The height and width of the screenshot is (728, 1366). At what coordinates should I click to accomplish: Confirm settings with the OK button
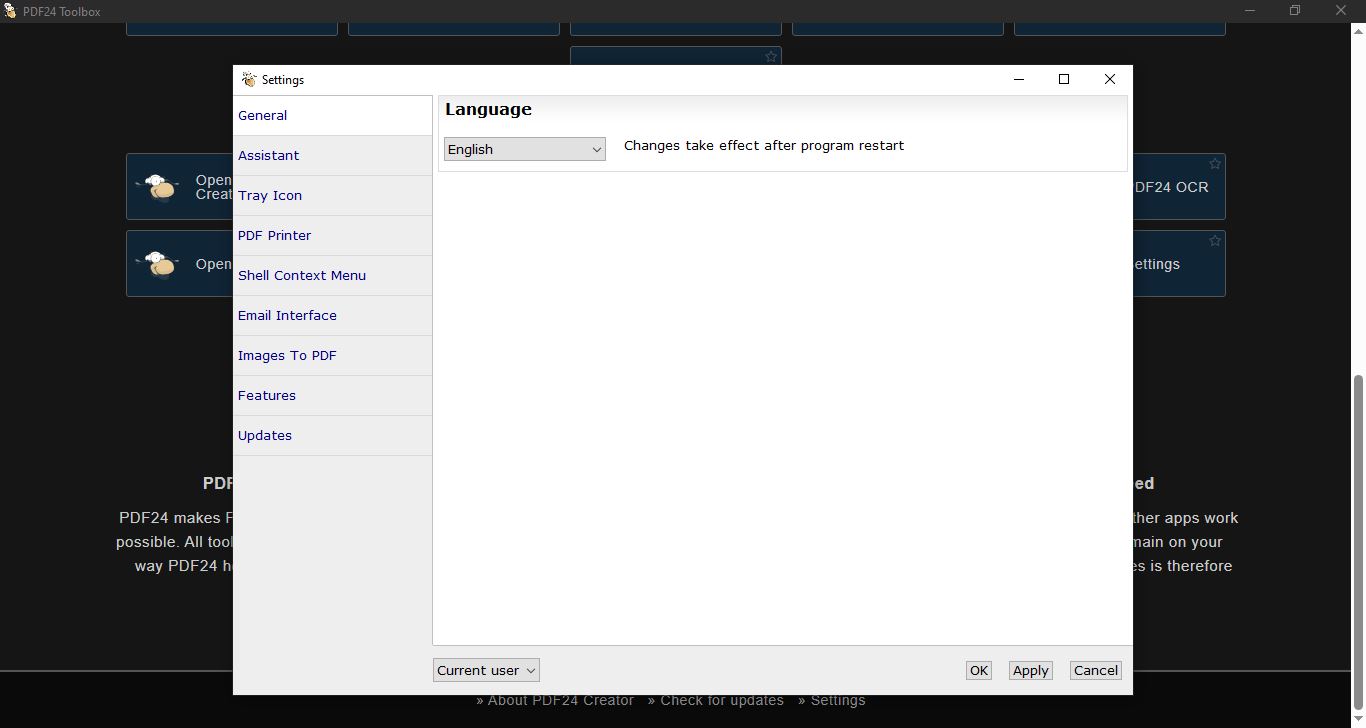pos(979,670)
